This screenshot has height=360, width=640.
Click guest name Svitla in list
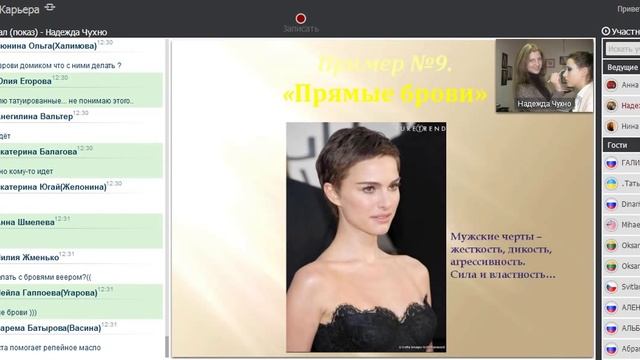point(631,287)
